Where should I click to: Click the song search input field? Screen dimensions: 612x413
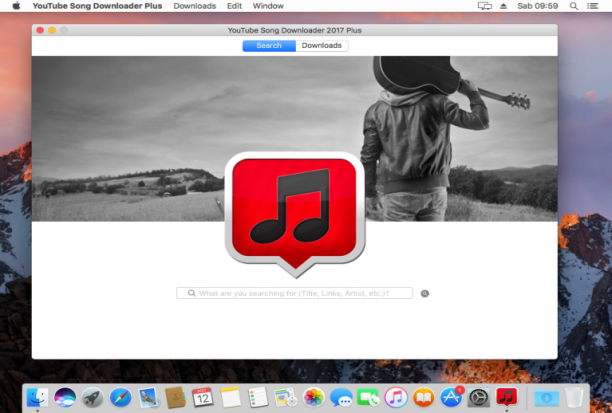(x=294, y=293)
